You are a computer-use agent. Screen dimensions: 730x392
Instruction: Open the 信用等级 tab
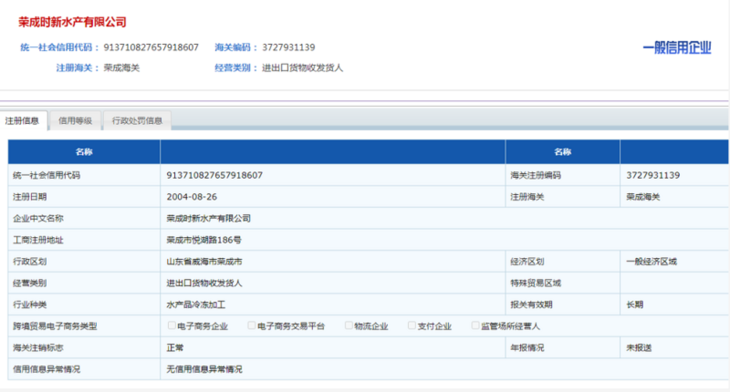coord(75,121)
